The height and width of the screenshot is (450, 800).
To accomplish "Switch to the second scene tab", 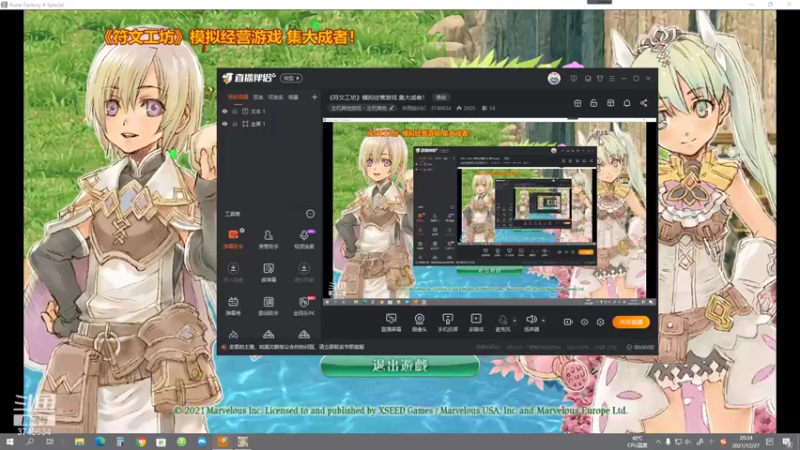I will (x=258, y=97).
